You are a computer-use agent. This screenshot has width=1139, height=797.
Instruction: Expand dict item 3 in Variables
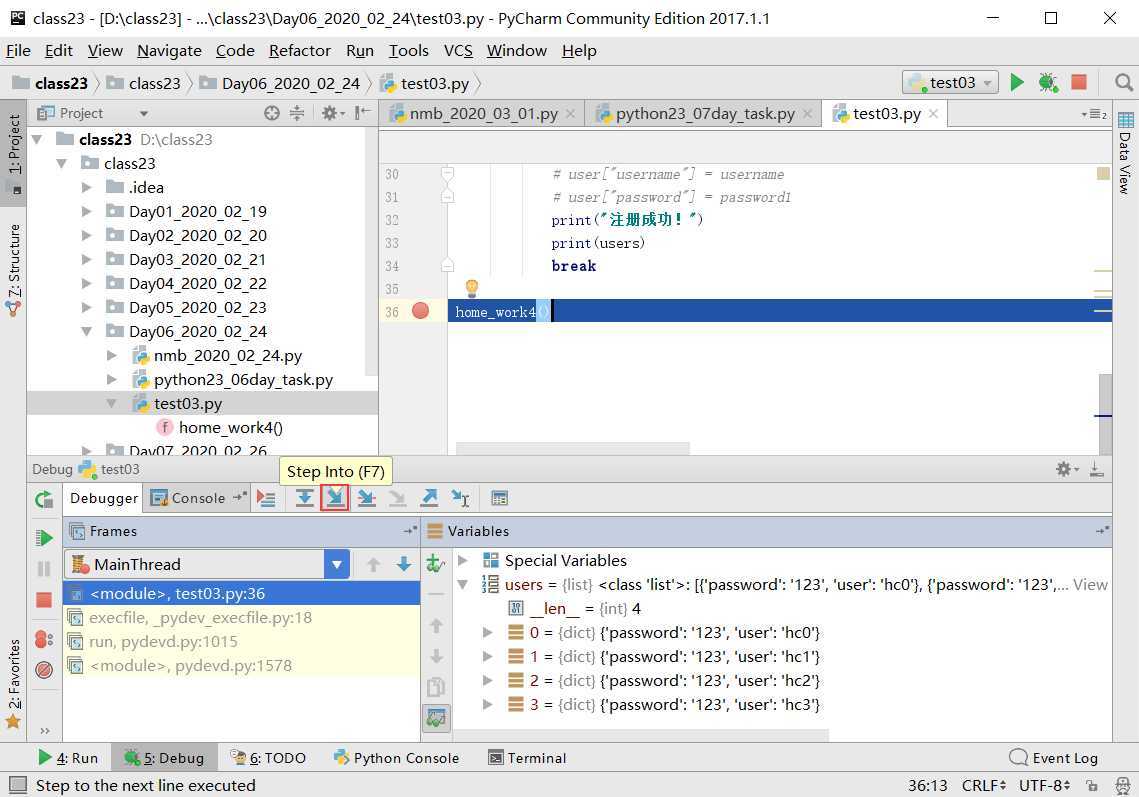click(488, 704)
